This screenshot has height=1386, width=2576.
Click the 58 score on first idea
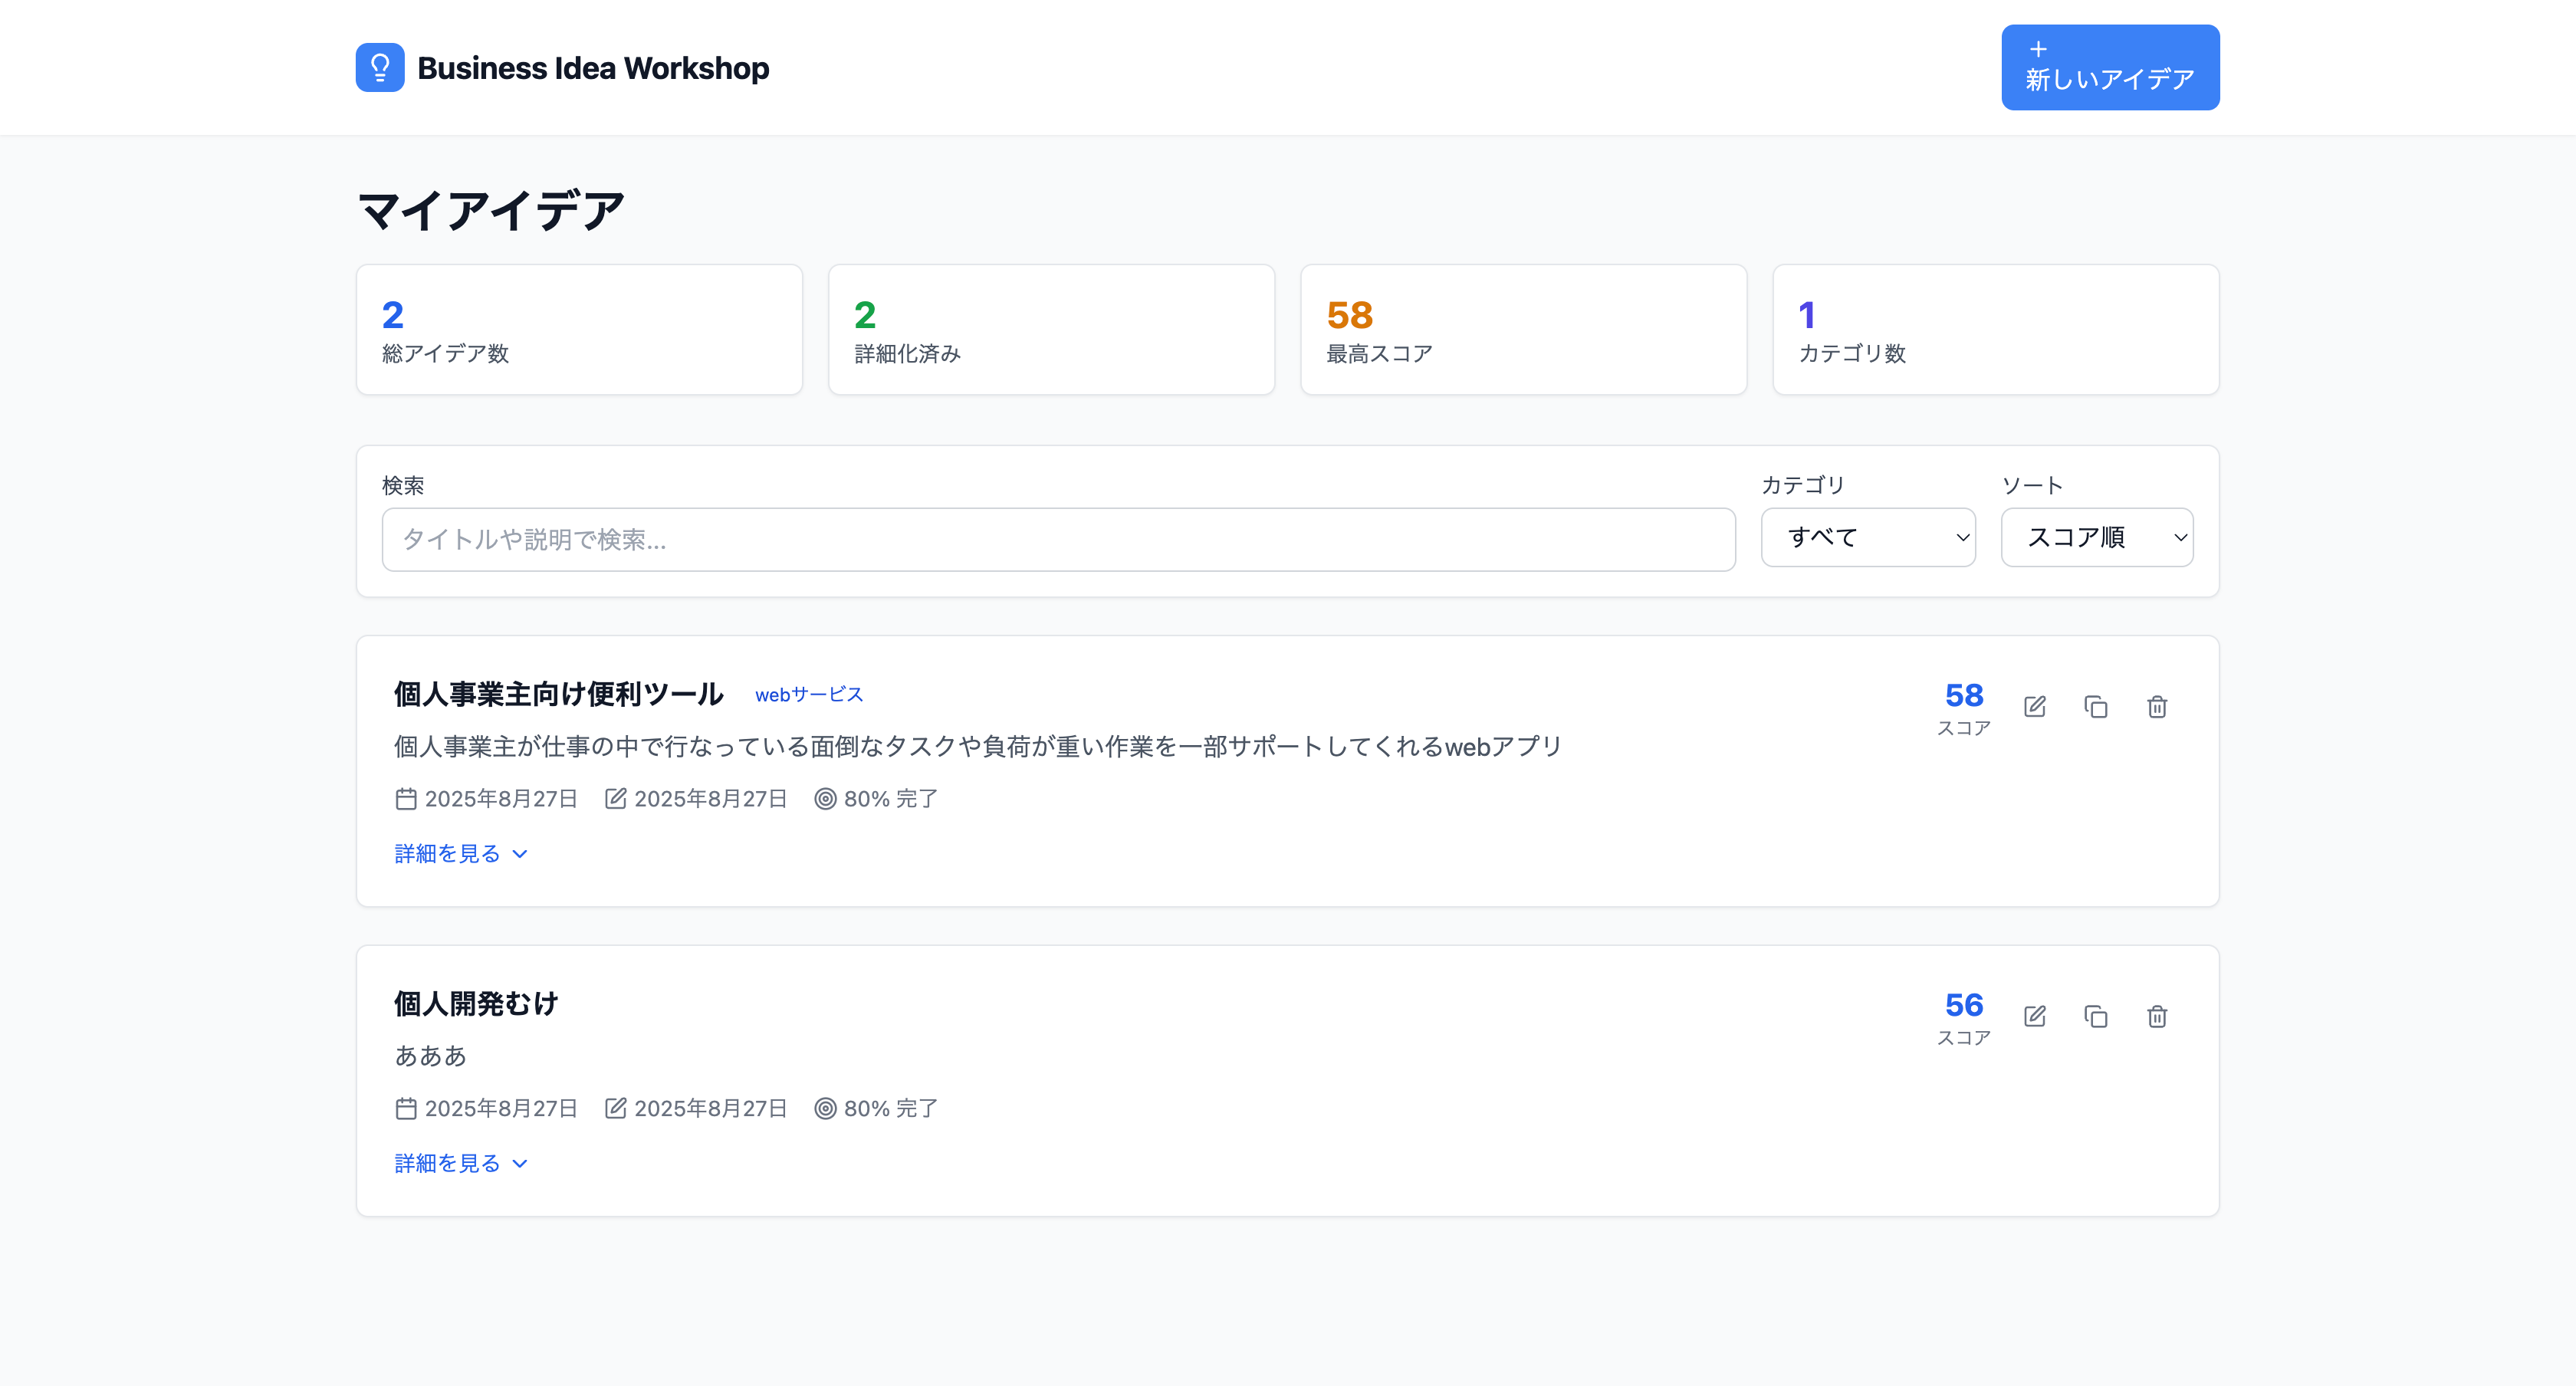(1963, 695)
